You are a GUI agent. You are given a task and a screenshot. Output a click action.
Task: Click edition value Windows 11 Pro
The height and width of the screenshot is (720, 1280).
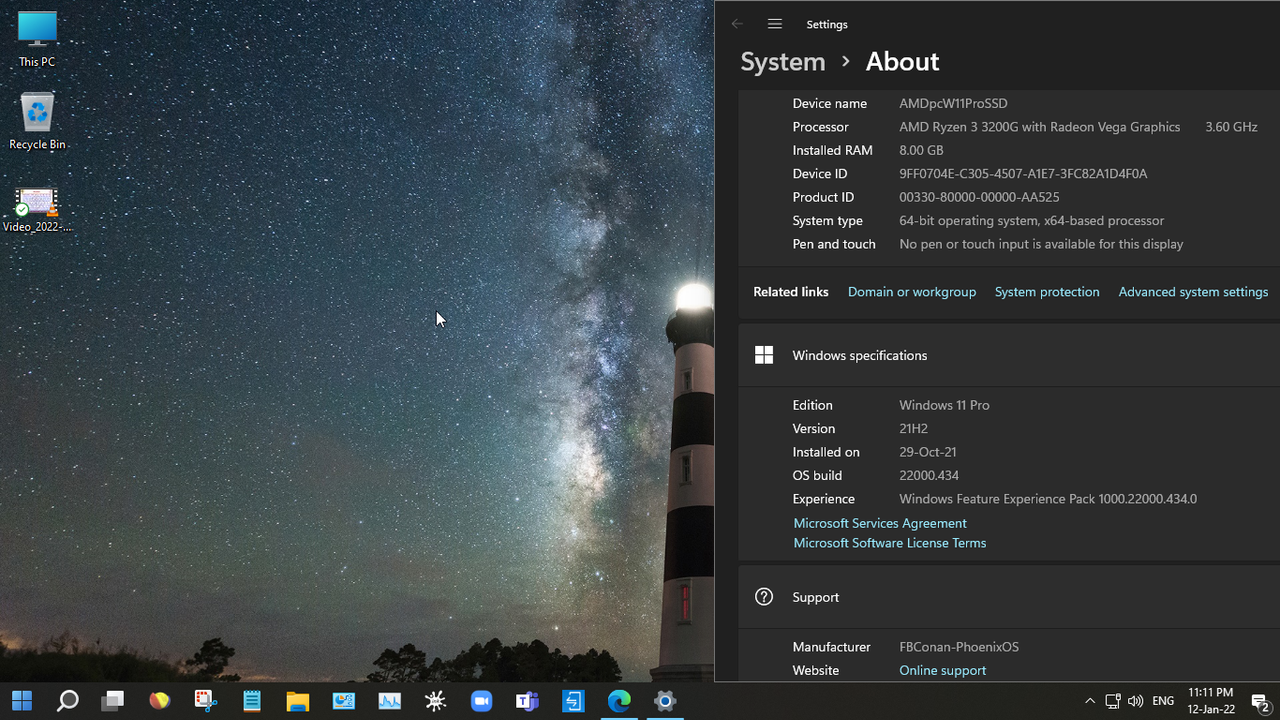click(944, 405)
